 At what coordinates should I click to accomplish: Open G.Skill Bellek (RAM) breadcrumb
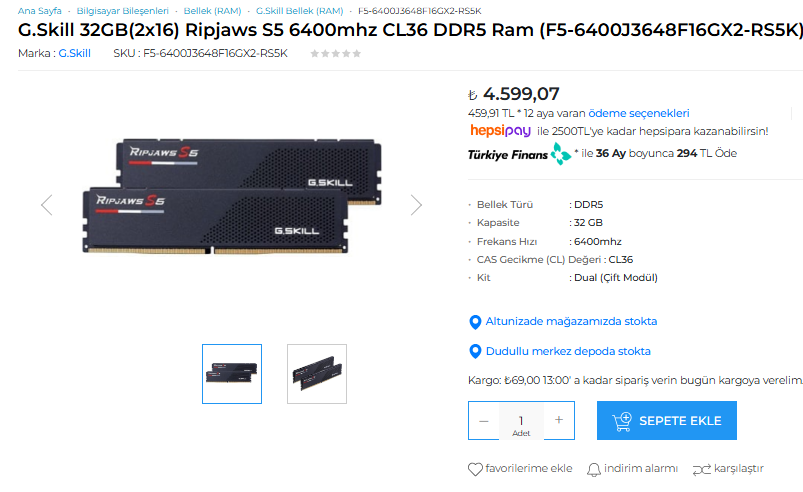pos(300,11)
